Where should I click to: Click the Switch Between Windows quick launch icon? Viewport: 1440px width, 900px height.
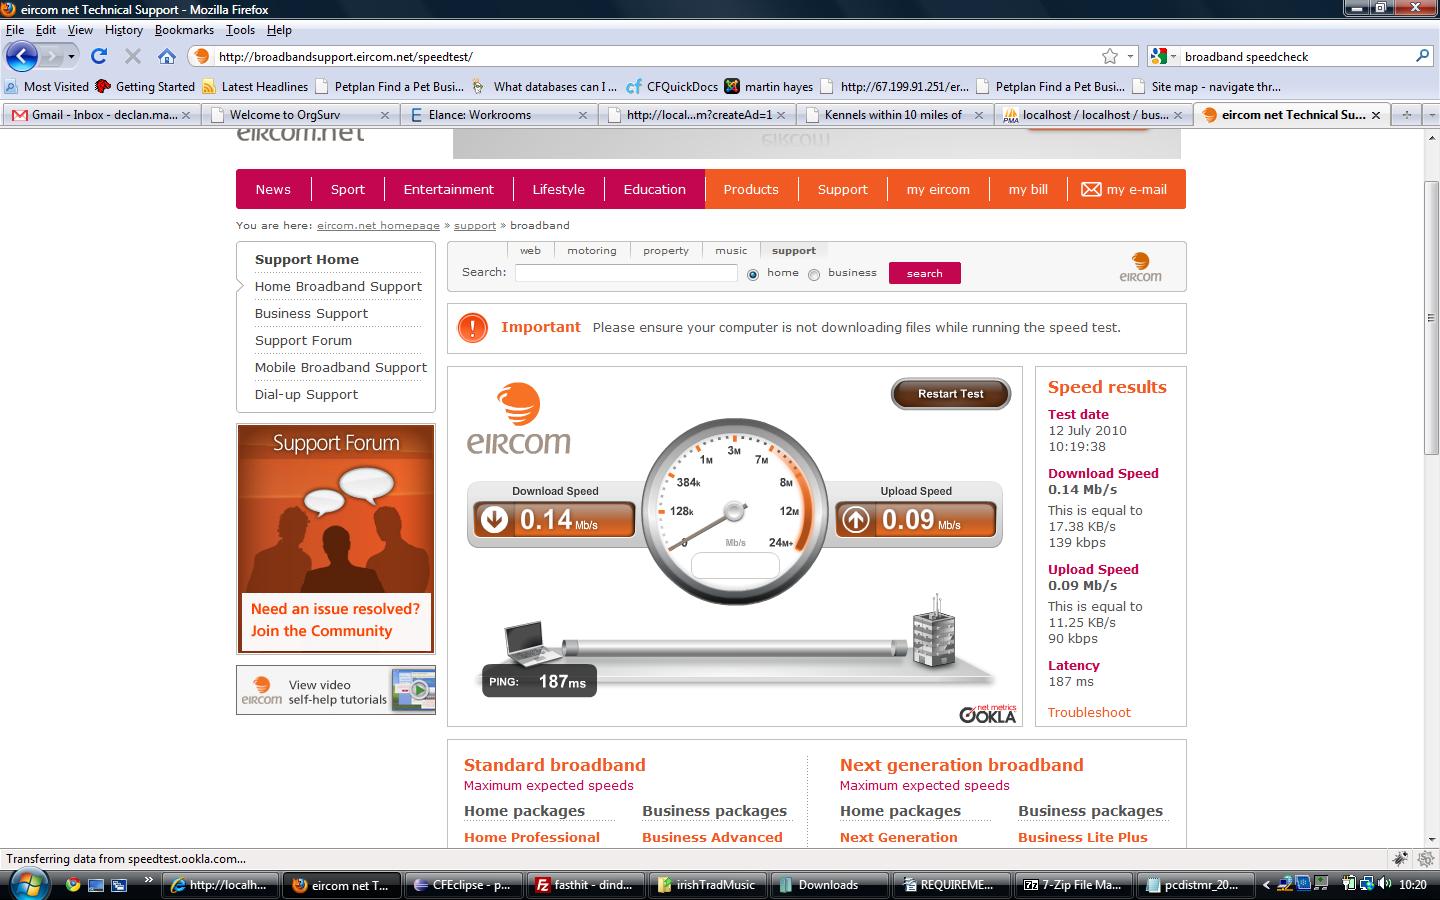coord(119,884)
